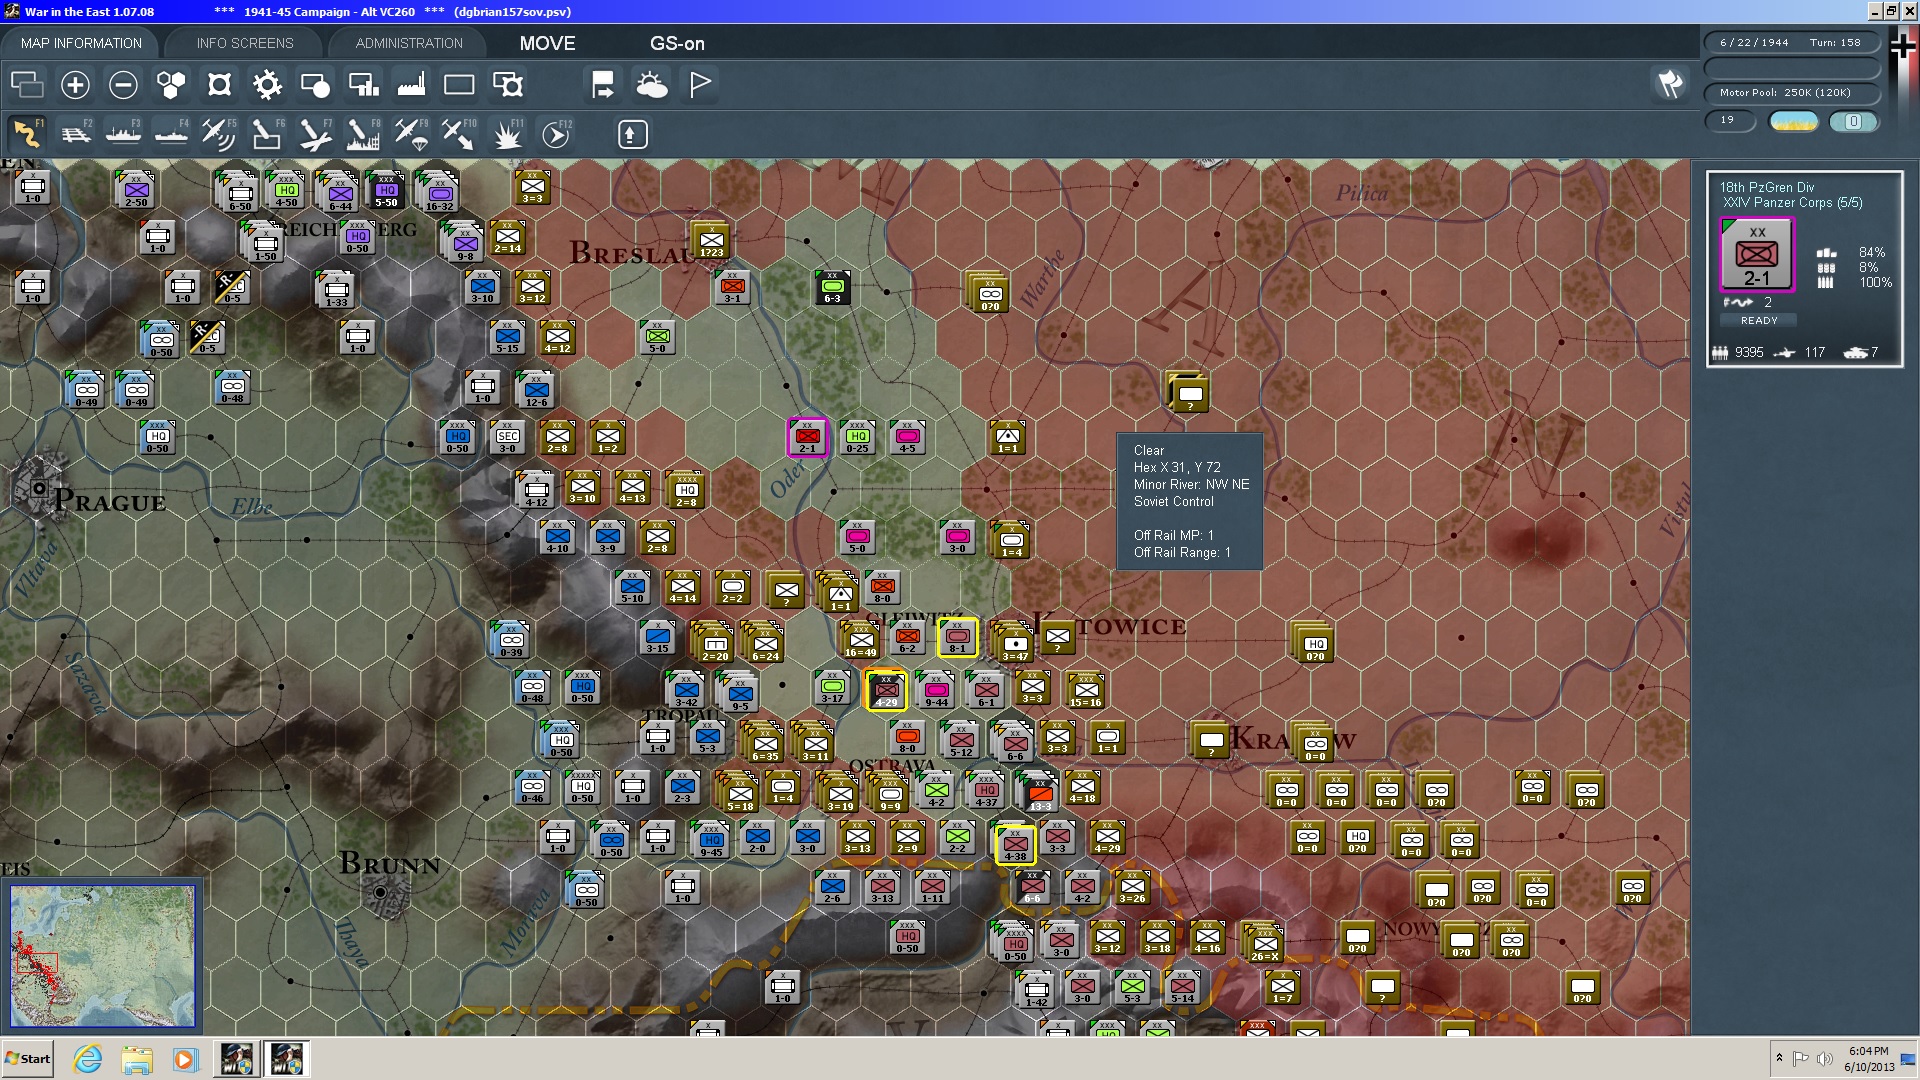This screenshot has width=1920, height=1080.
Task: Click the zoom in plus icon
Action: [x=75, y=85]
